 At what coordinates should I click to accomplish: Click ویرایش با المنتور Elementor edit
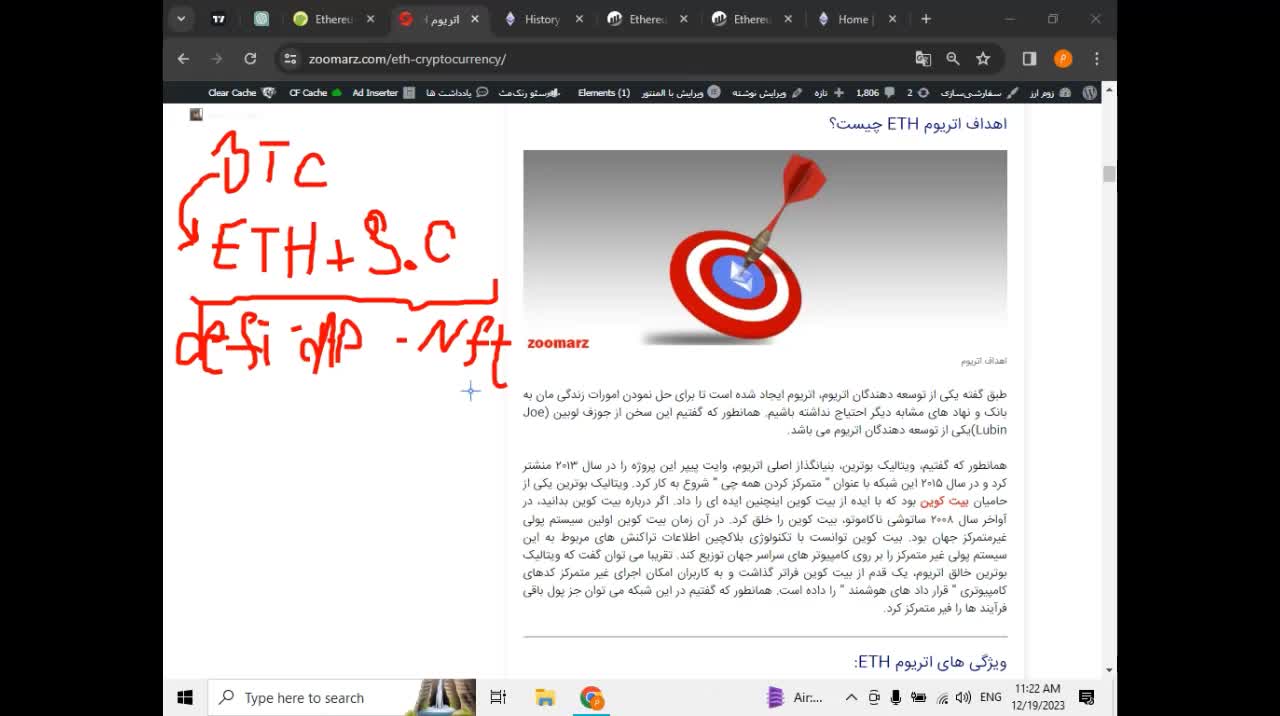tap(680, 92)
